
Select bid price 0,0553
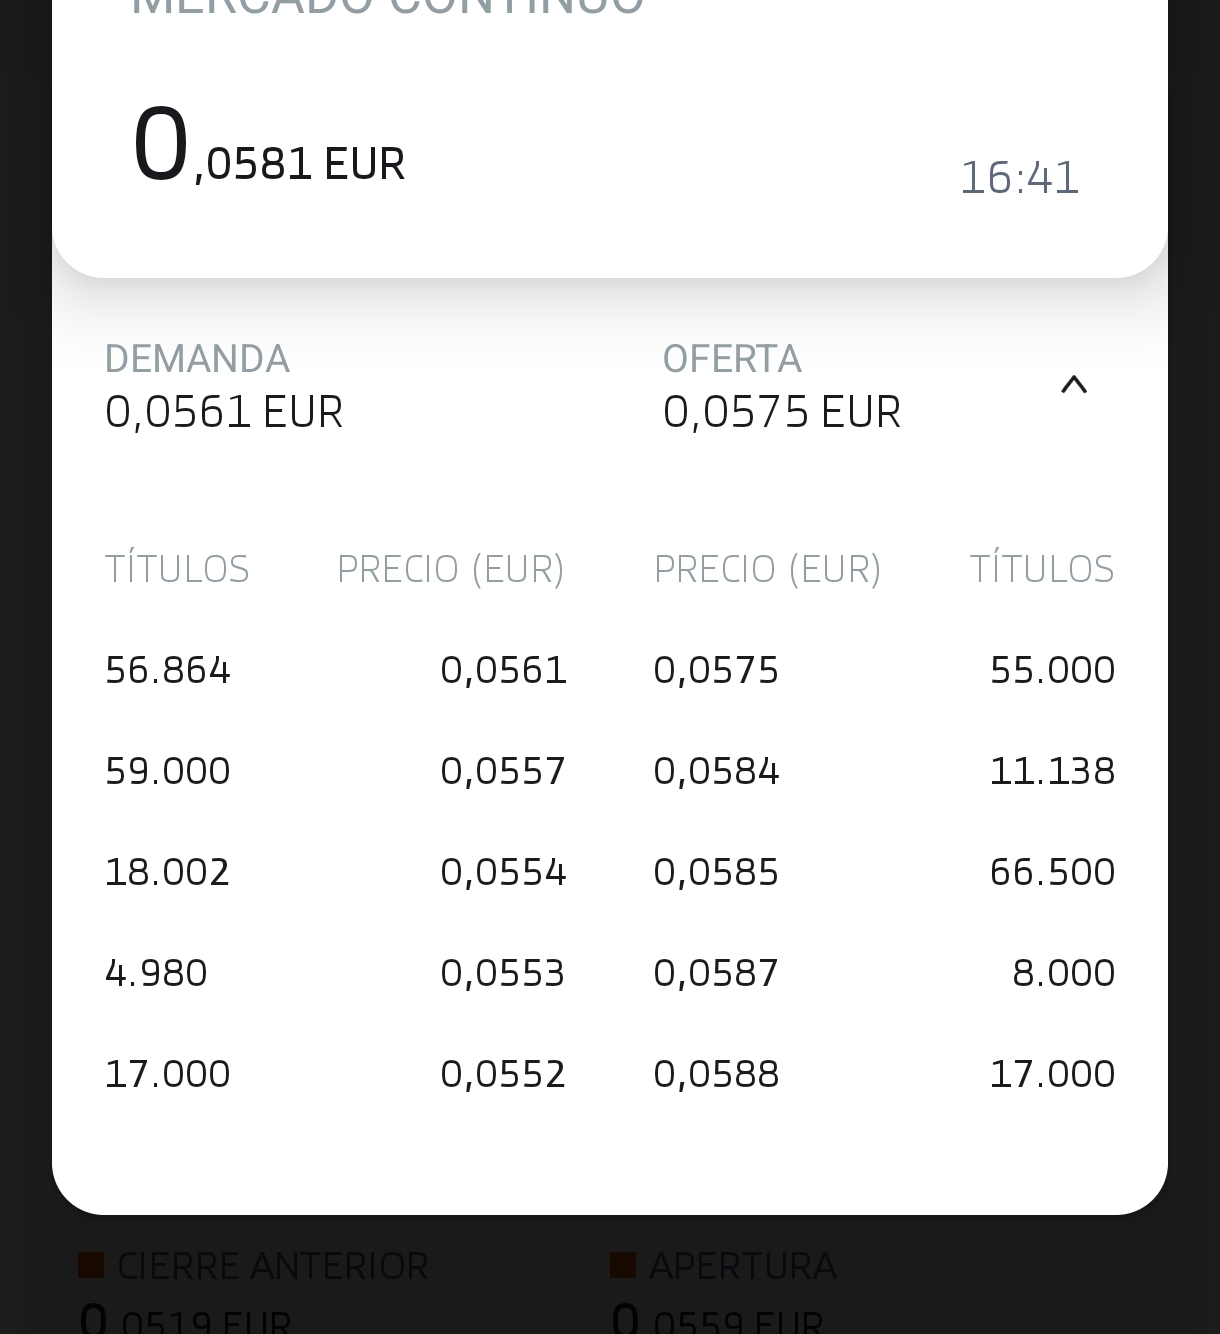(x=503, y=973)
